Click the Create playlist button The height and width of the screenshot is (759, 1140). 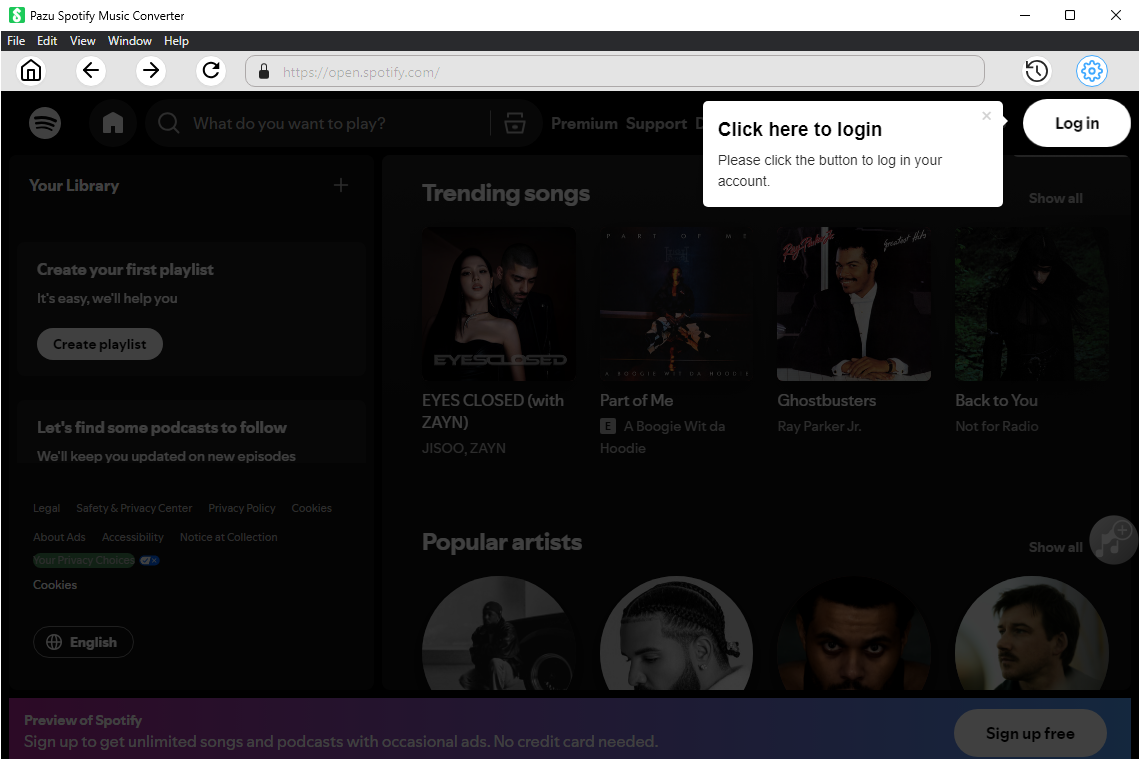[100, 344]
